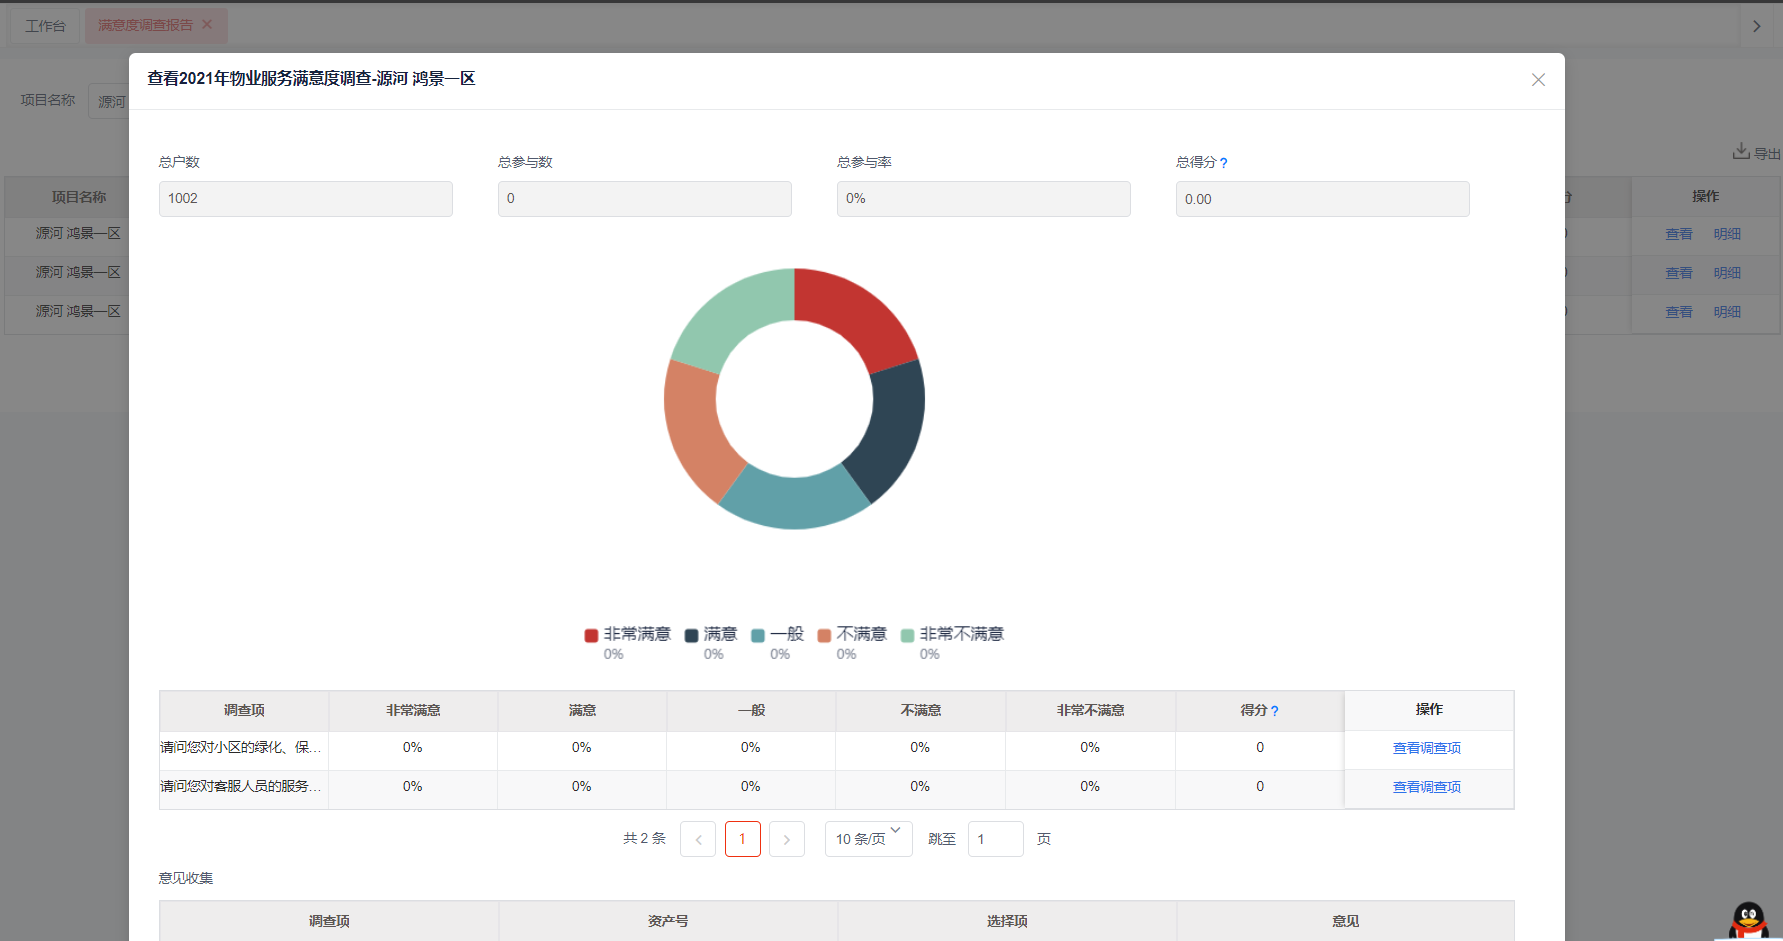Expand tabs with right chevron arrow
1783x941 pixels.
pyautogui.click(x=1757, y=26)
